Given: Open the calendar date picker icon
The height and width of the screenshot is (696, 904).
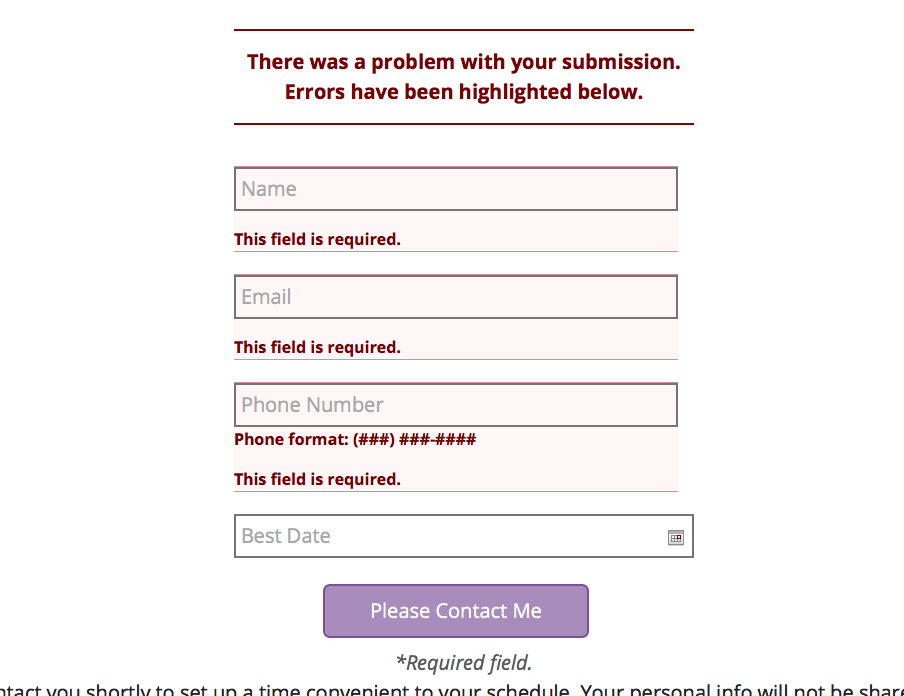Looking at the screenshot, I should click(x=676, y=537).
